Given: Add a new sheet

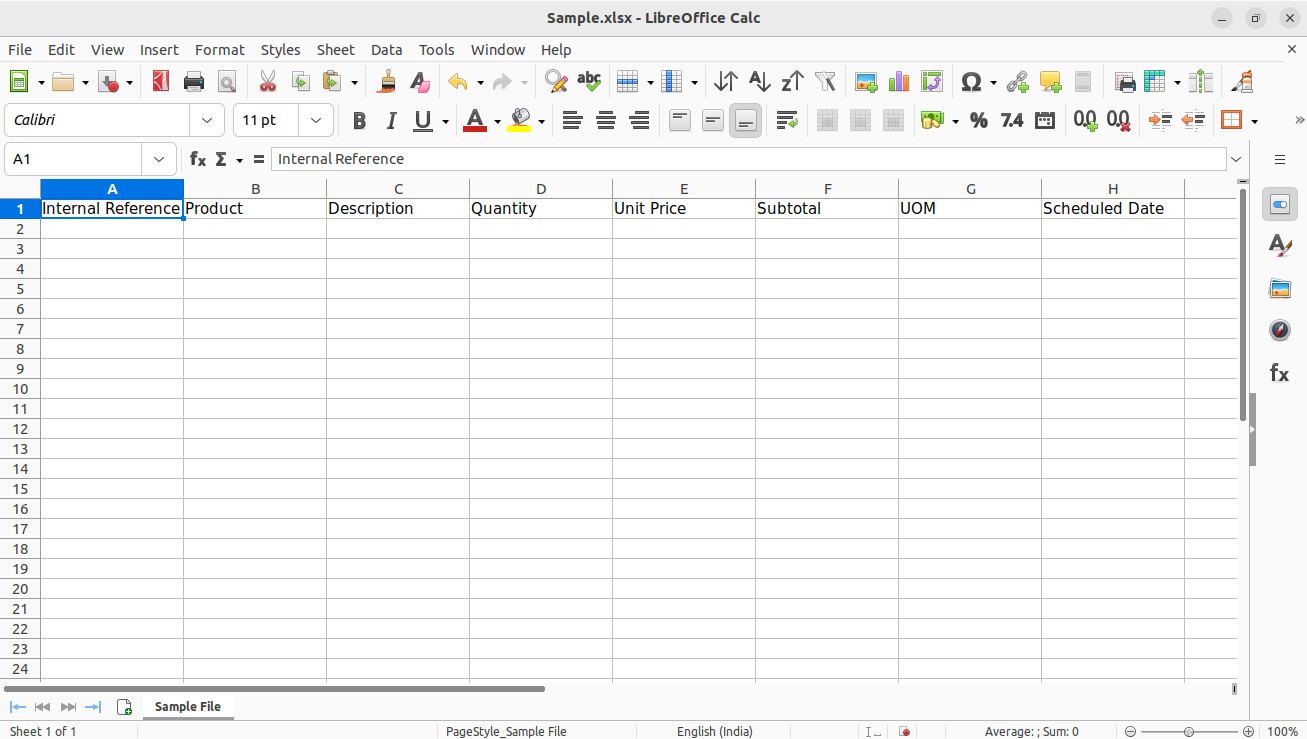Looking at the screenshot, I should 125,707.
